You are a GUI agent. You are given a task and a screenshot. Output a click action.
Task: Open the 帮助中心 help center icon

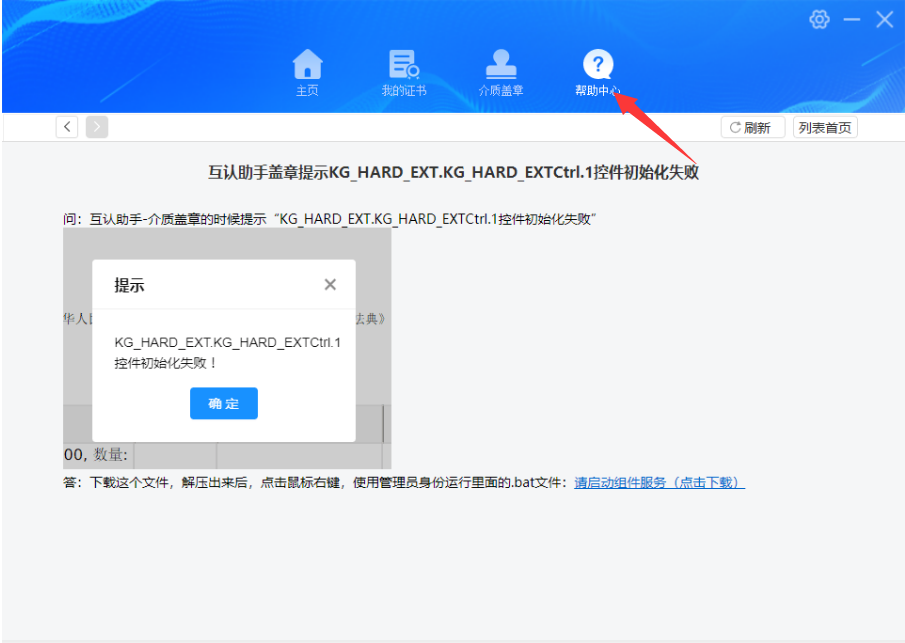pyautogui.click(x=597, y=63)
